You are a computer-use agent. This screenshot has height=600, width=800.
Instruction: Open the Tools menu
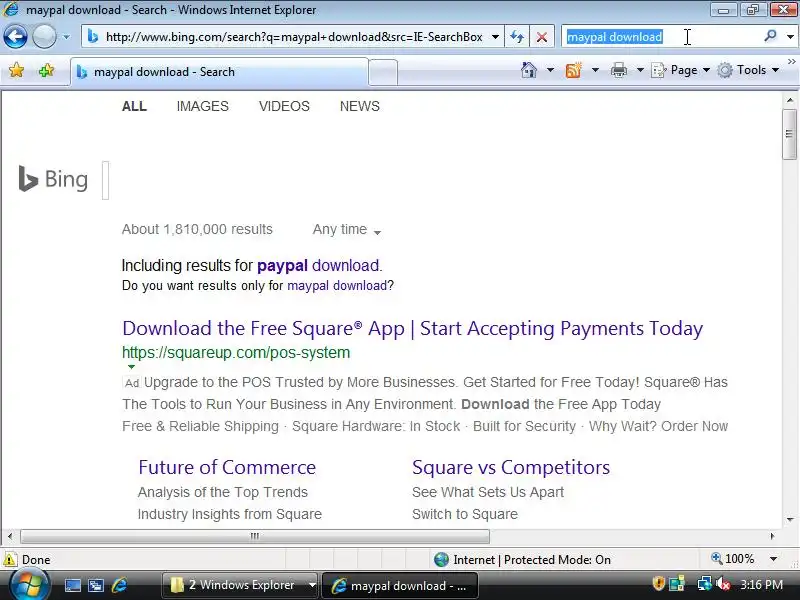coord(748,70)
